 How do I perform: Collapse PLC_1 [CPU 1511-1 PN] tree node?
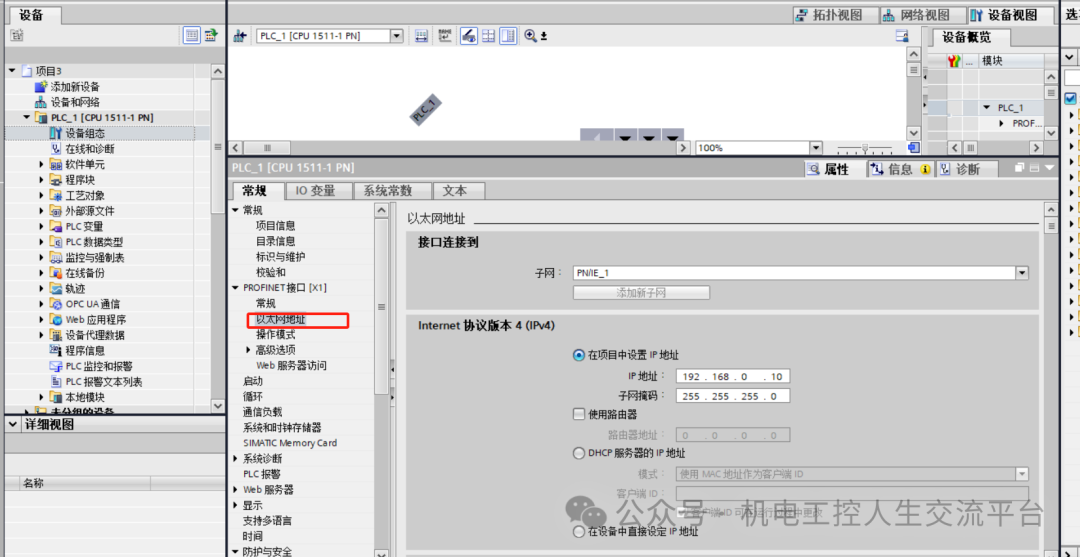click(x=27, y=118)
